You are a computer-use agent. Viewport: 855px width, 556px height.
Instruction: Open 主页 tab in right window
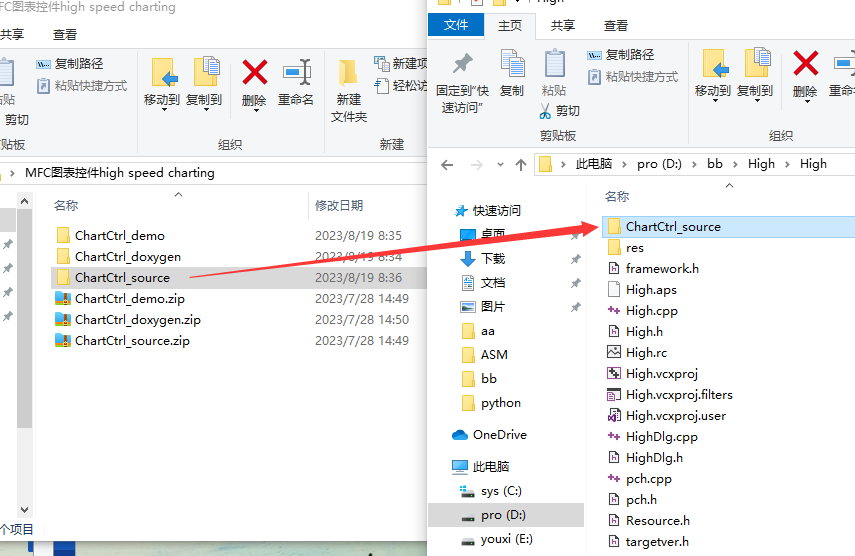[x=510, y=26]
